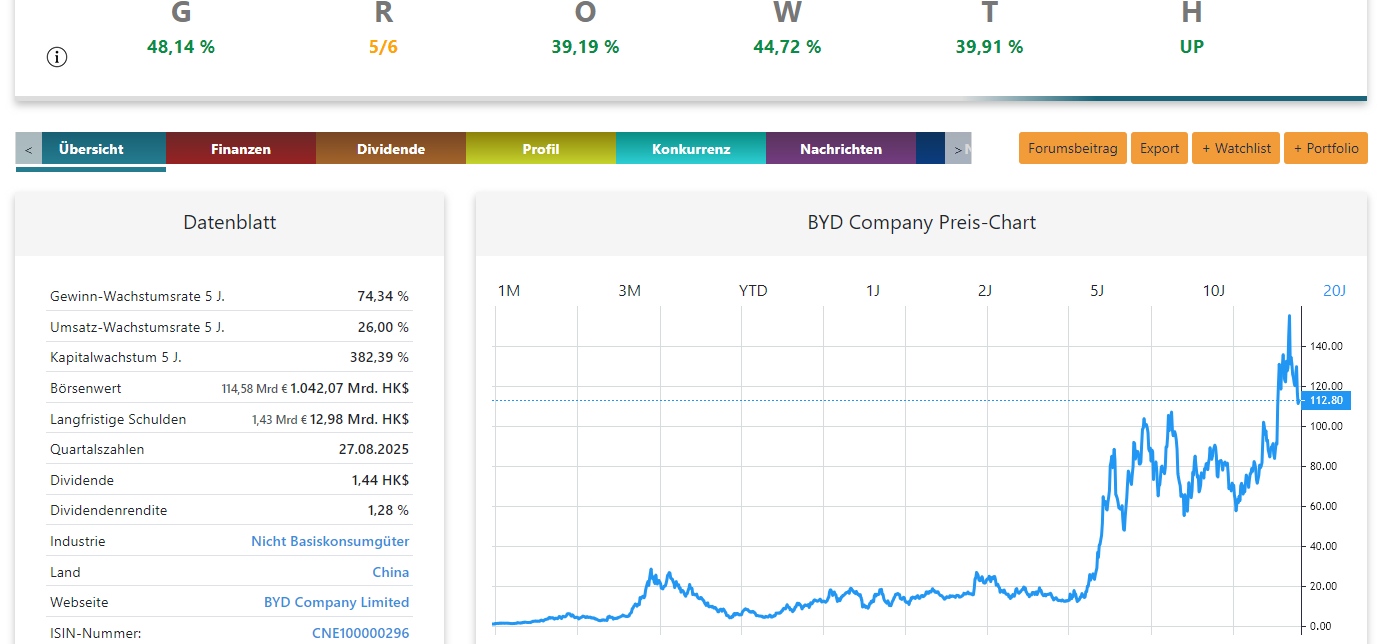Screen dimensions: 1386x644
Task: Click the O score 39,19 %
Action: [585, 47]
